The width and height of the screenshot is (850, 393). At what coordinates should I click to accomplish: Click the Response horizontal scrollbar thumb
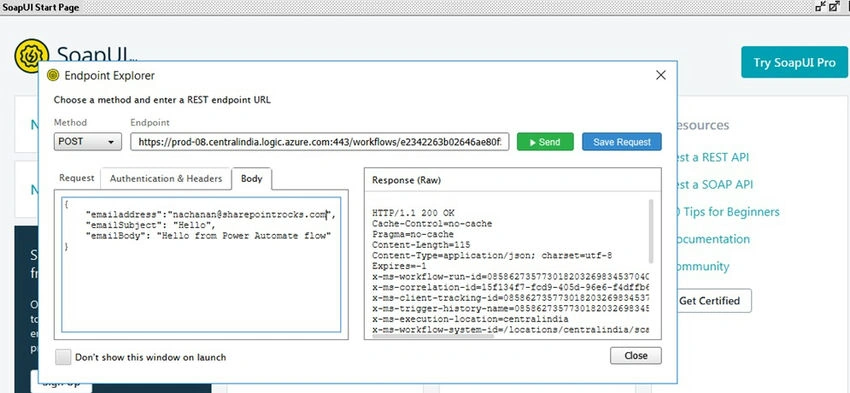(x=433, y=336)
